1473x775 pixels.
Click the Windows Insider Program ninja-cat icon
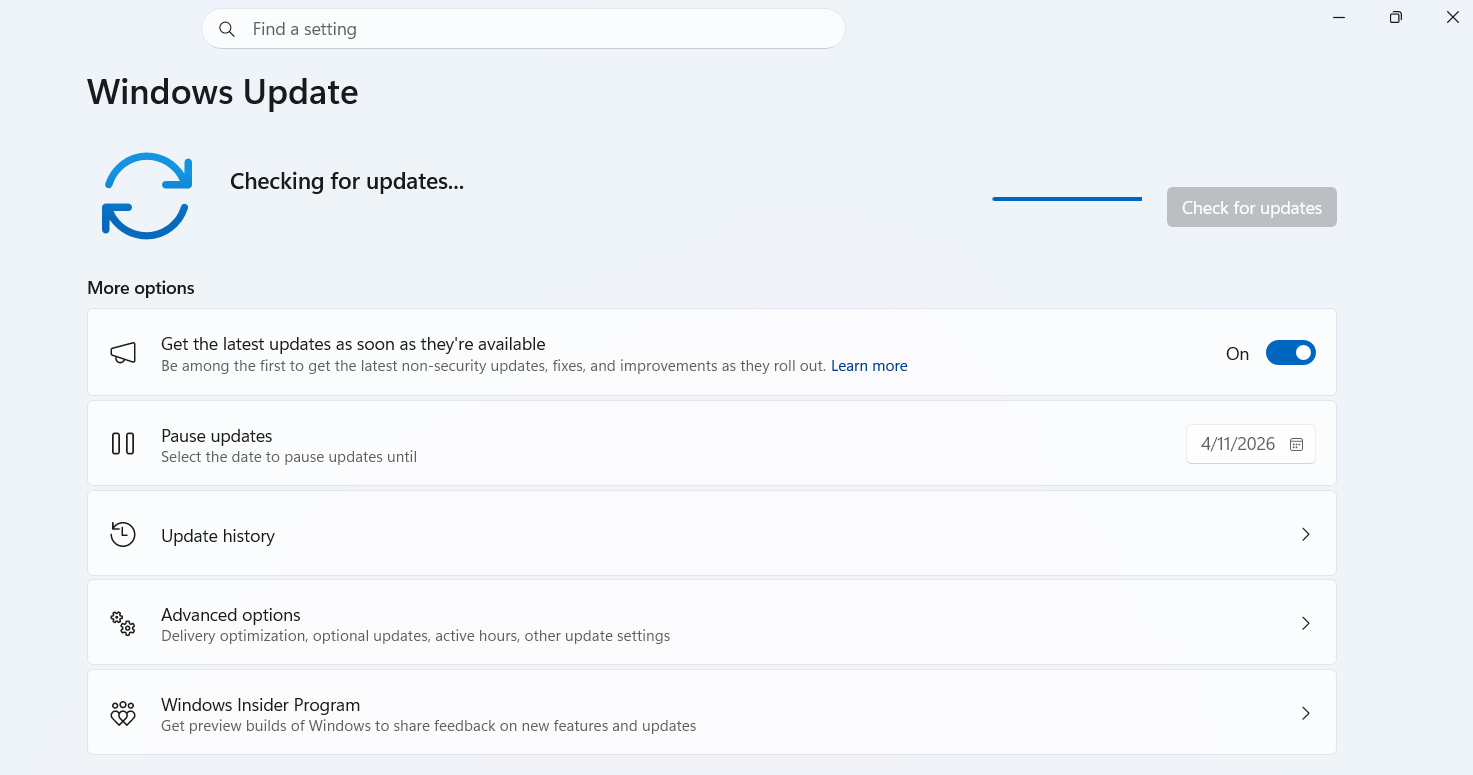(x=122, y=713)
